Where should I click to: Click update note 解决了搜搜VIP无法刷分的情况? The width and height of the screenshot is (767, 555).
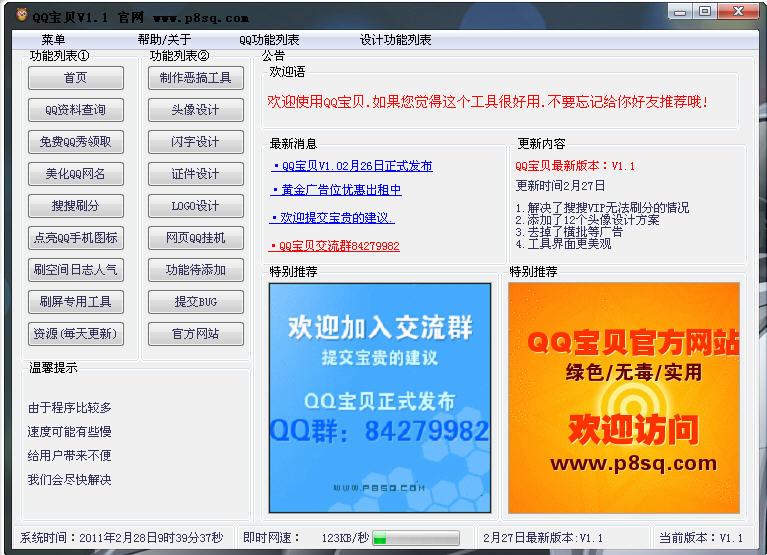(602, 208)
